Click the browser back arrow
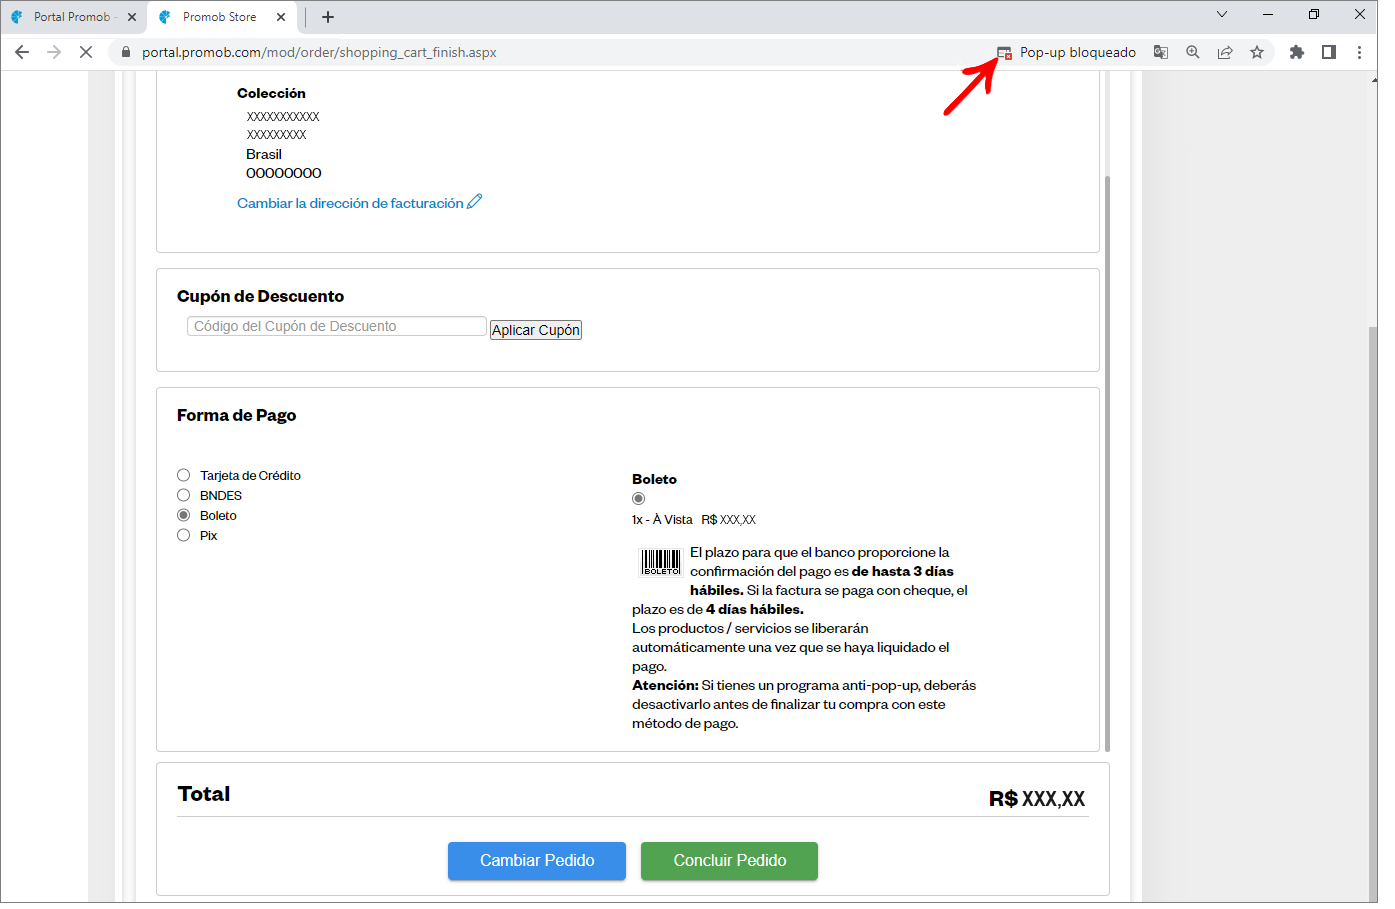1395x909 pixels. [22, 52]
